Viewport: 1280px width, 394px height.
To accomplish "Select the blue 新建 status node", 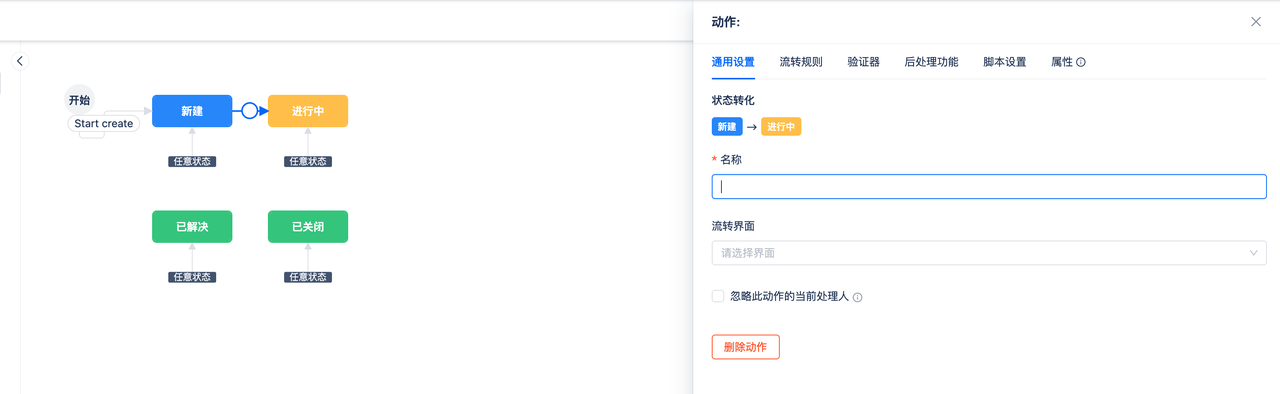I will pos(192,111).
